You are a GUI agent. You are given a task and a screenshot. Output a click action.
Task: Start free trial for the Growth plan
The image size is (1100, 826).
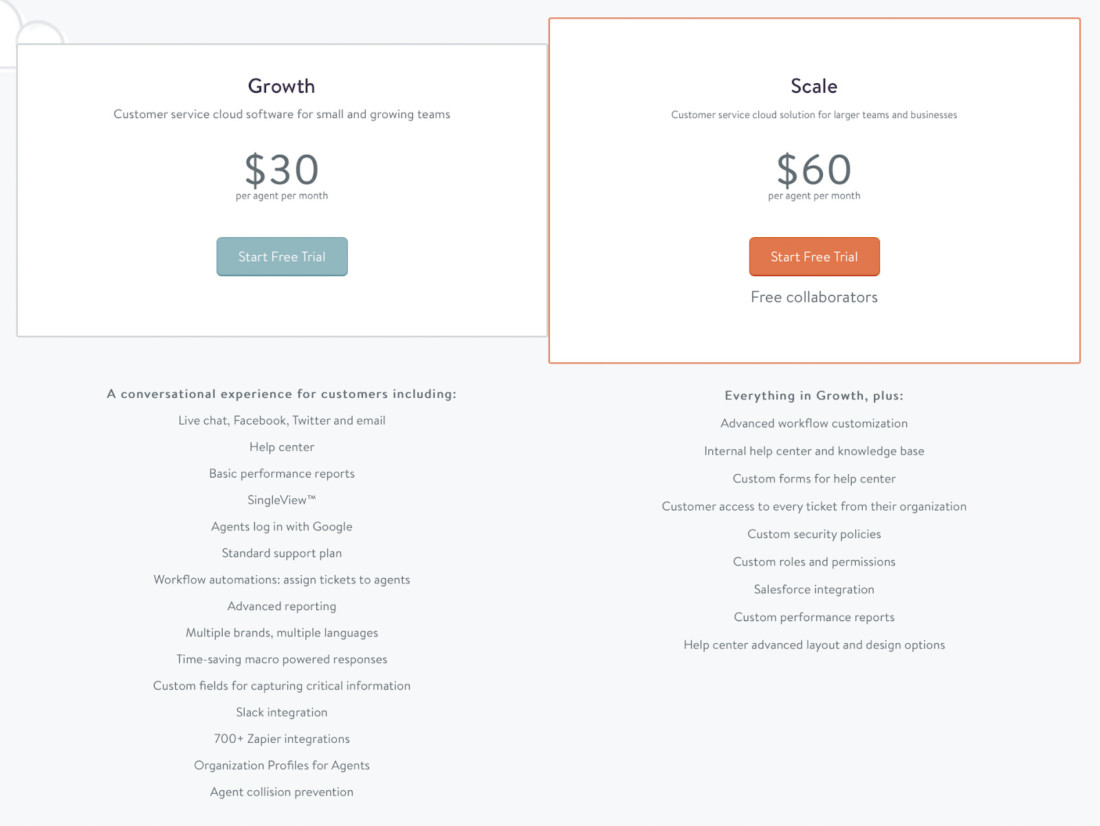point(281,256)
